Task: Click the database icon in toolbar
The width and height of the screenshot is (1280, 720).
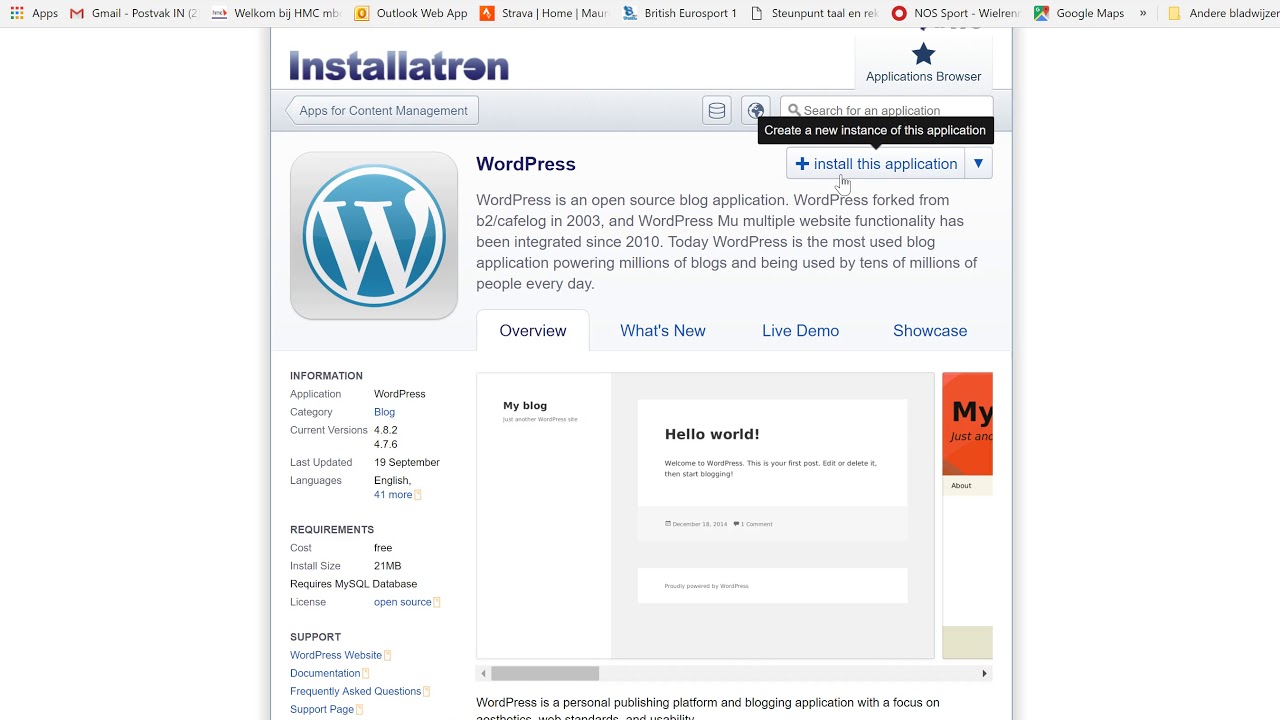Action: [x=717, y=111]
